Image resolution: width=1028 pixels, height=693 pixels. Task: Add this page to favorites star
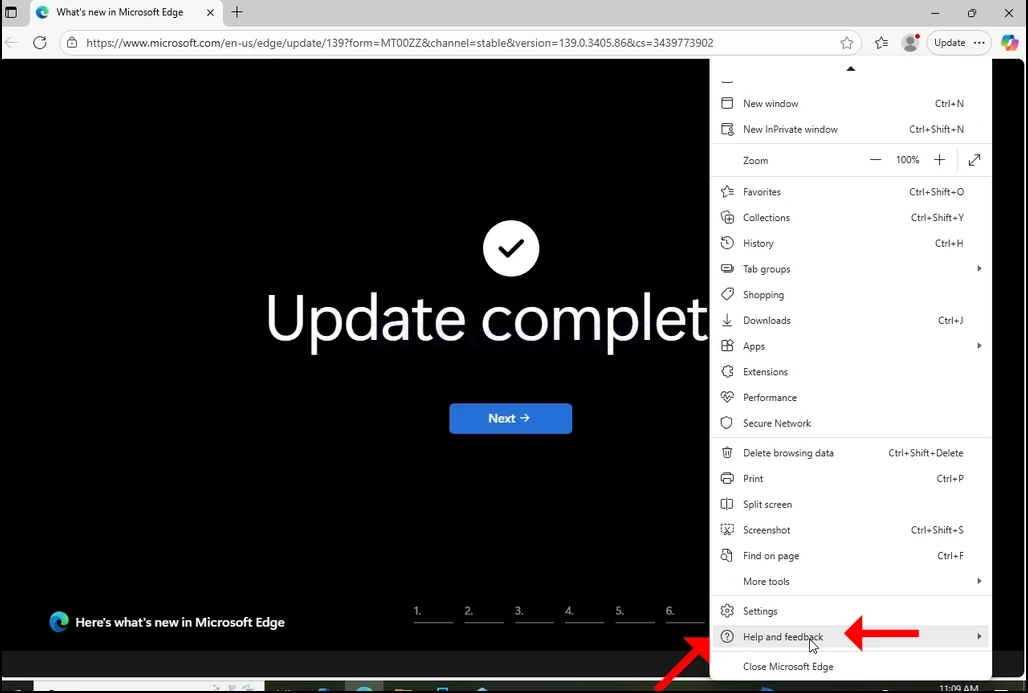tap(846, 43)
